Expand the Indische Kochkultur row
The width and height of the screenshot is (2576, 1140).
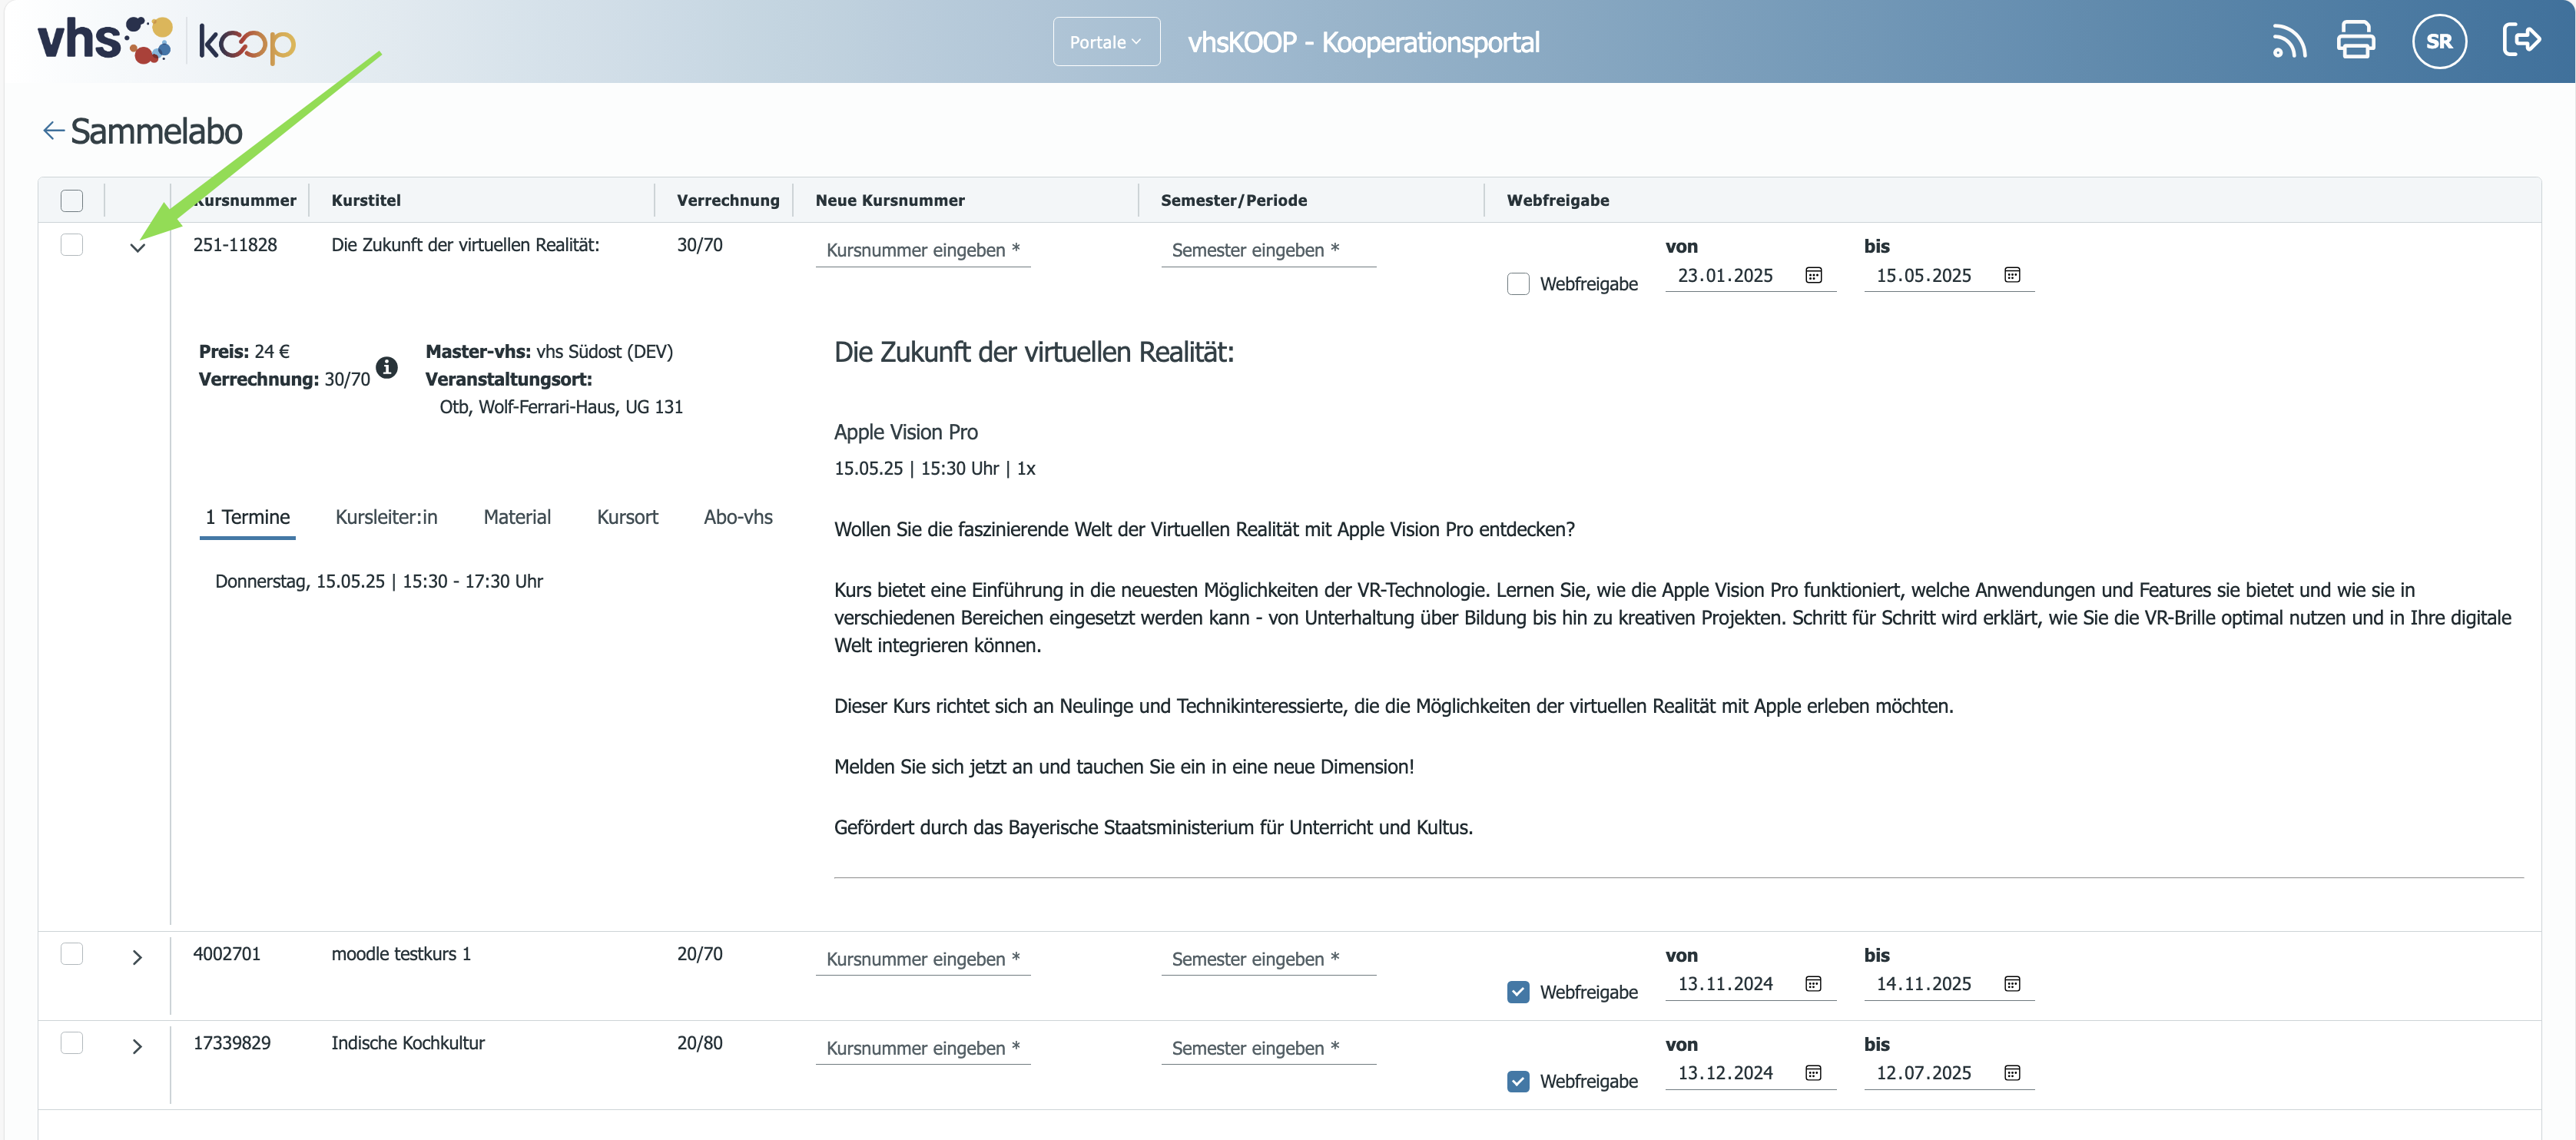click(x=138, y=1046)
